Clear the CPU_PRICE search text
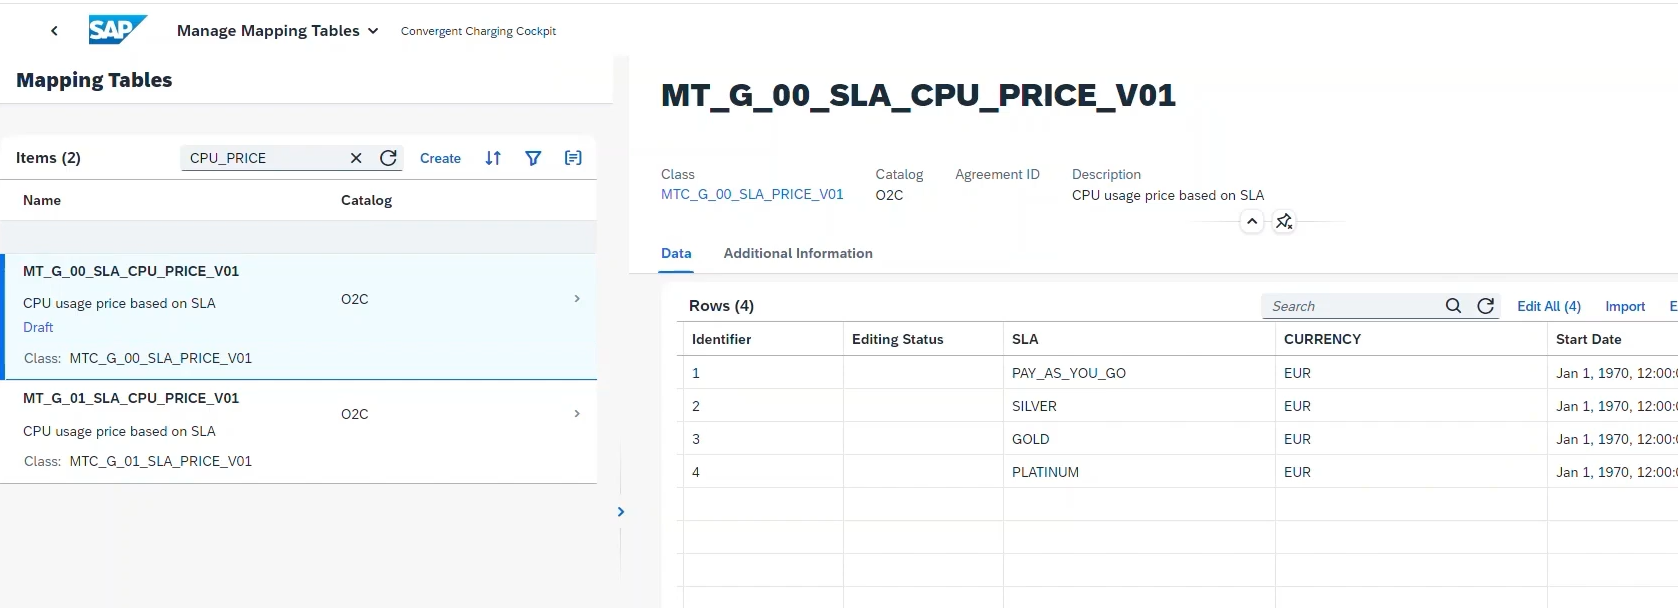The width and height of the screenshot is (1678, 608). click(x=356, y=158)
